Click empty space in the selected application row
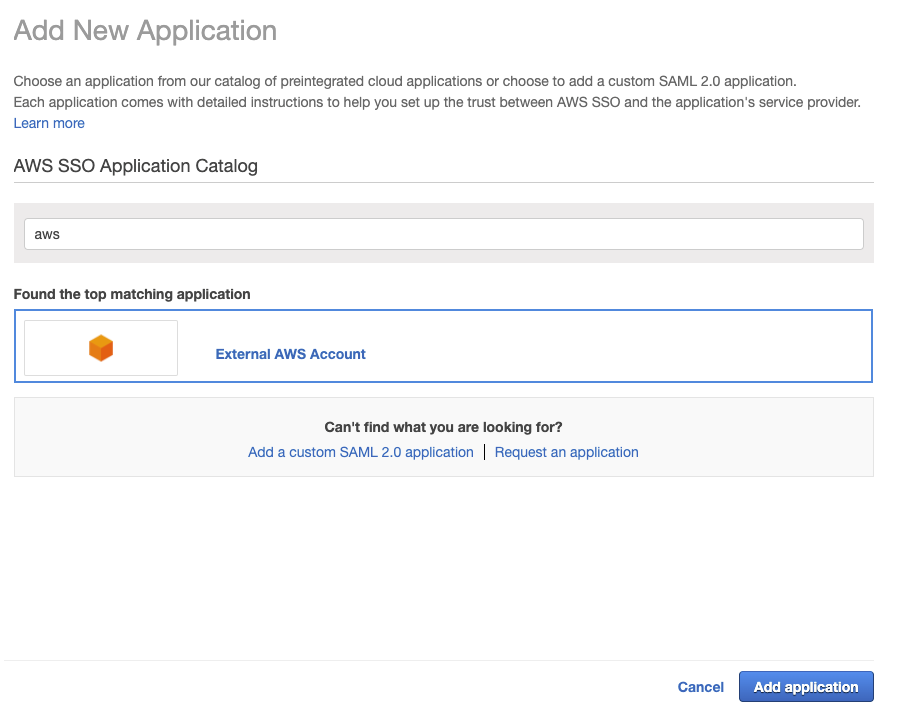898x713 pixels. tap(620, 346)
